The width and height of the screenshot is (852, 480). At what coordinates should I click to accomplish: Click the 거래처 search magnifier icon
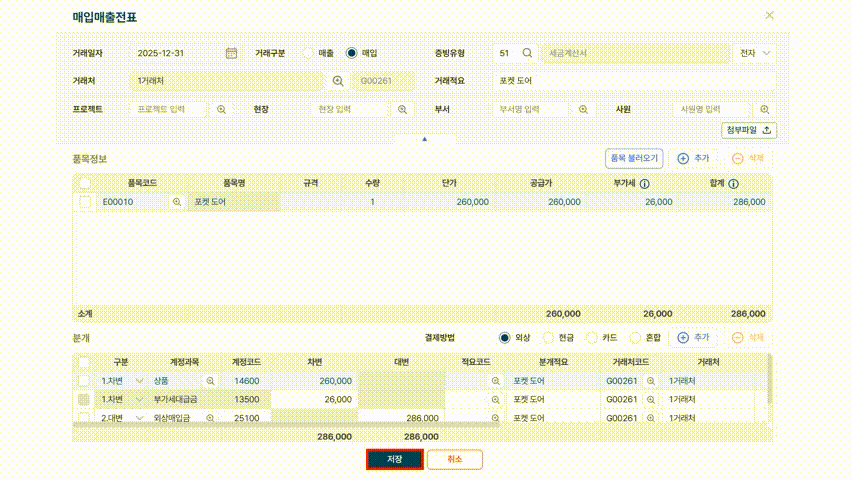point(338,81)
